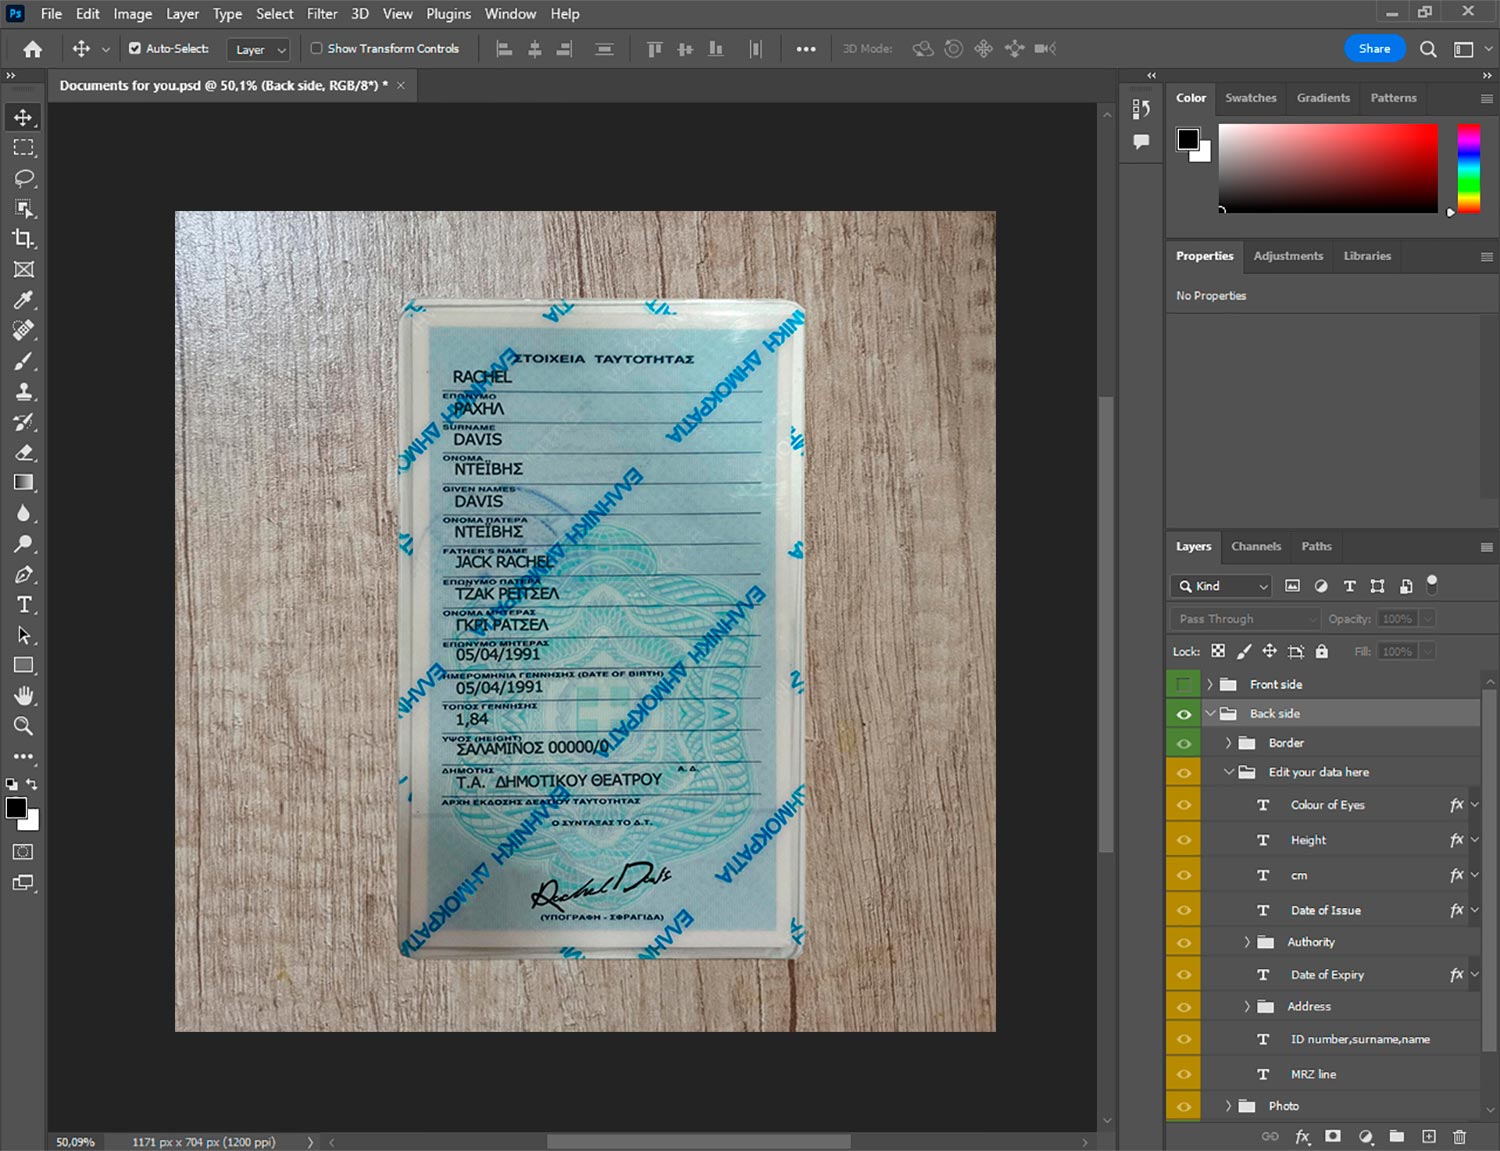This screenshot has height=1151, width=1500.
Task: Click the hue spectrum slider strip
Action: pos(1468,167)
